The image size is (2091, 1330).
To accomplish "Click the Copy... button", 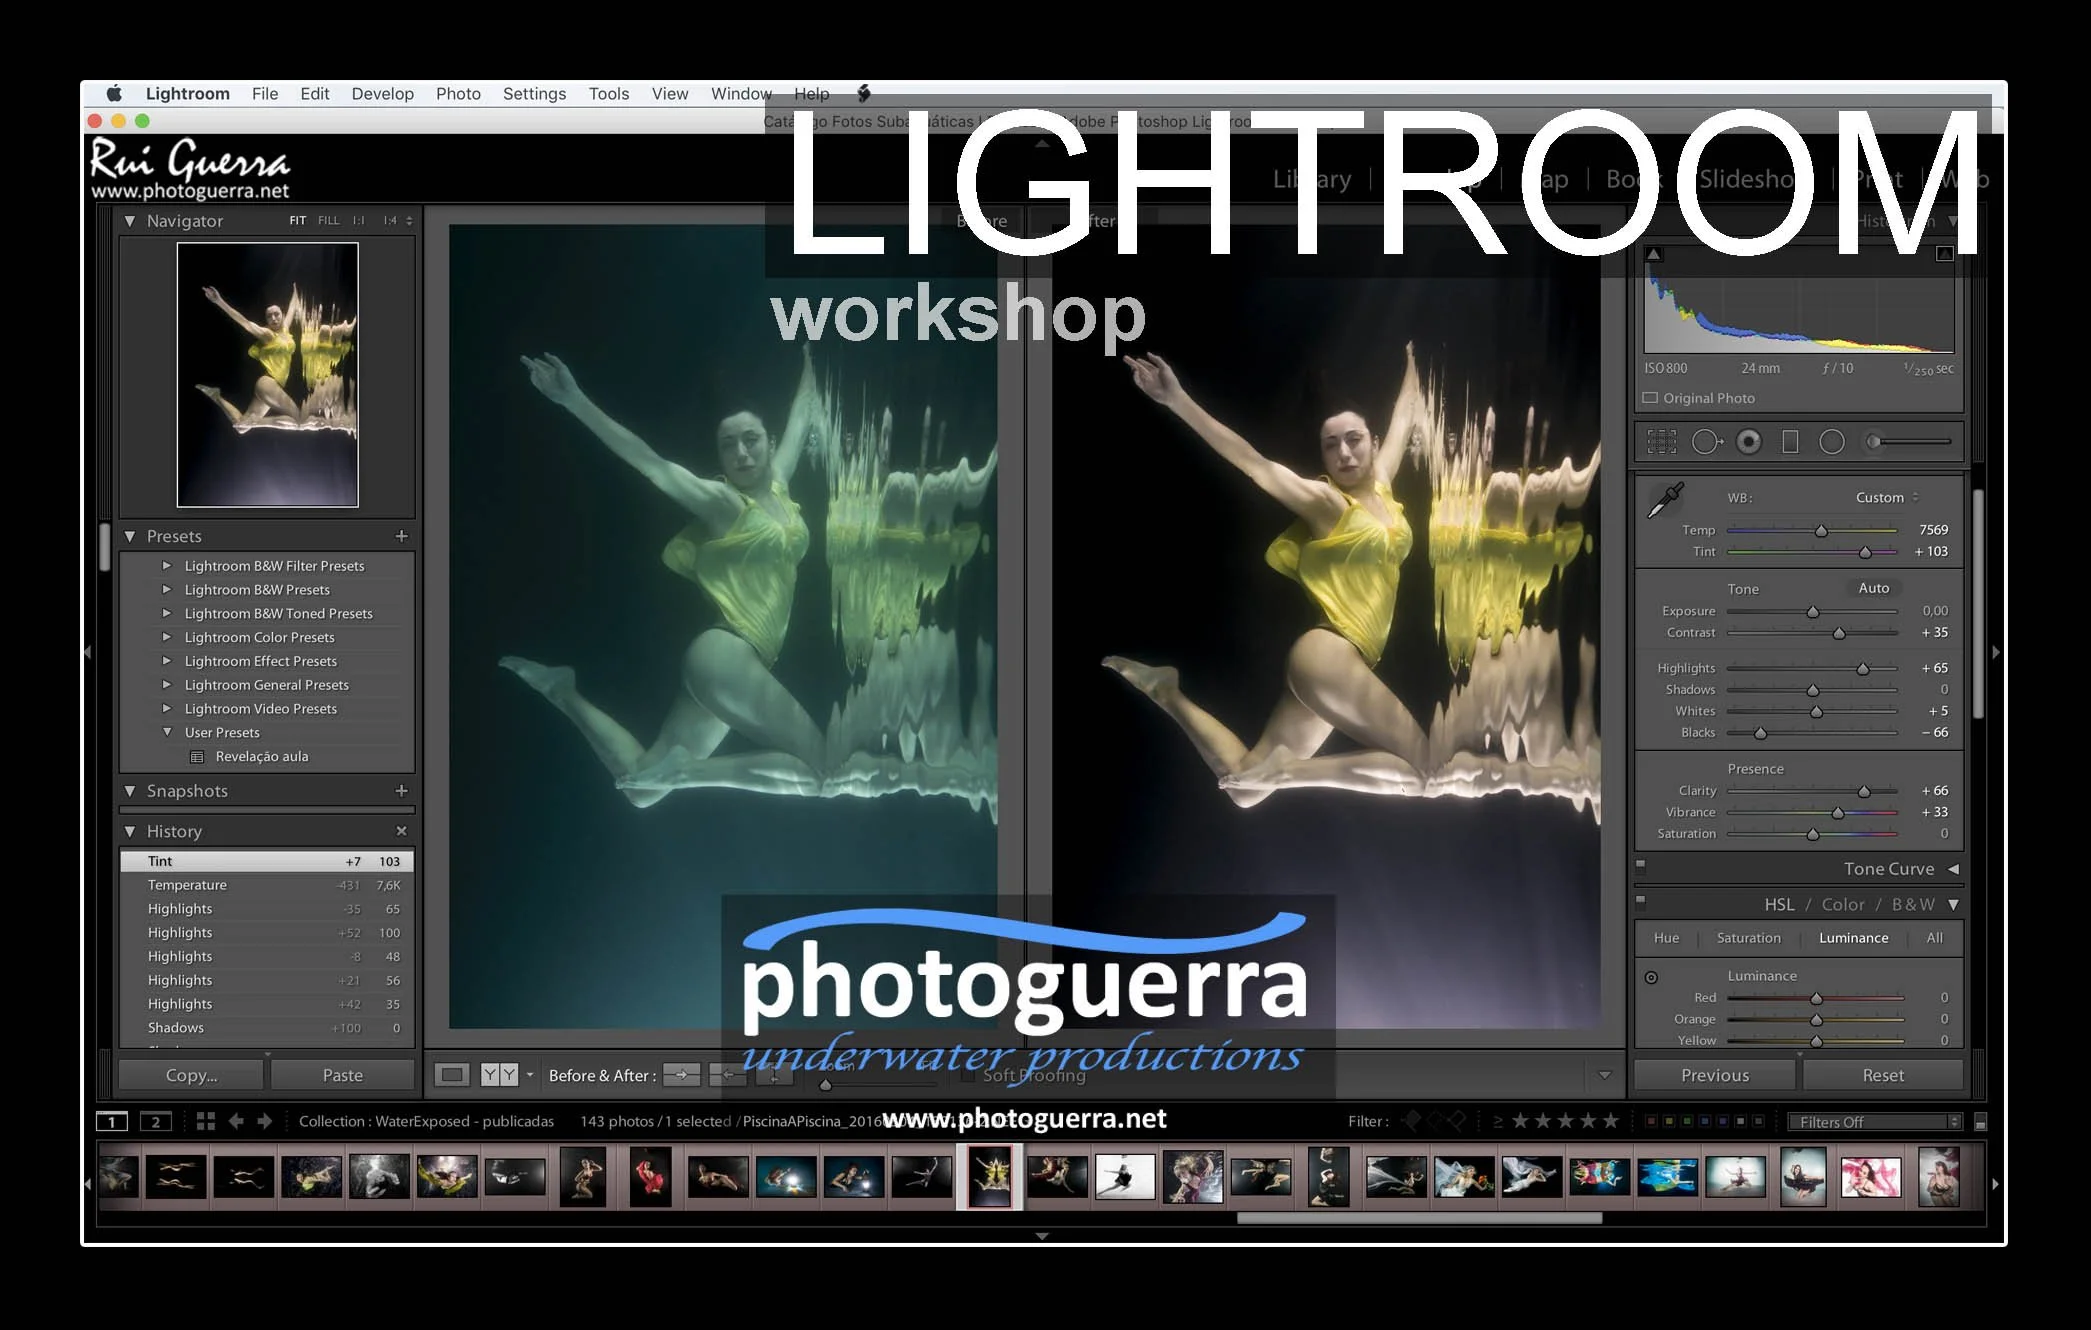I will tap(191, 1075).
